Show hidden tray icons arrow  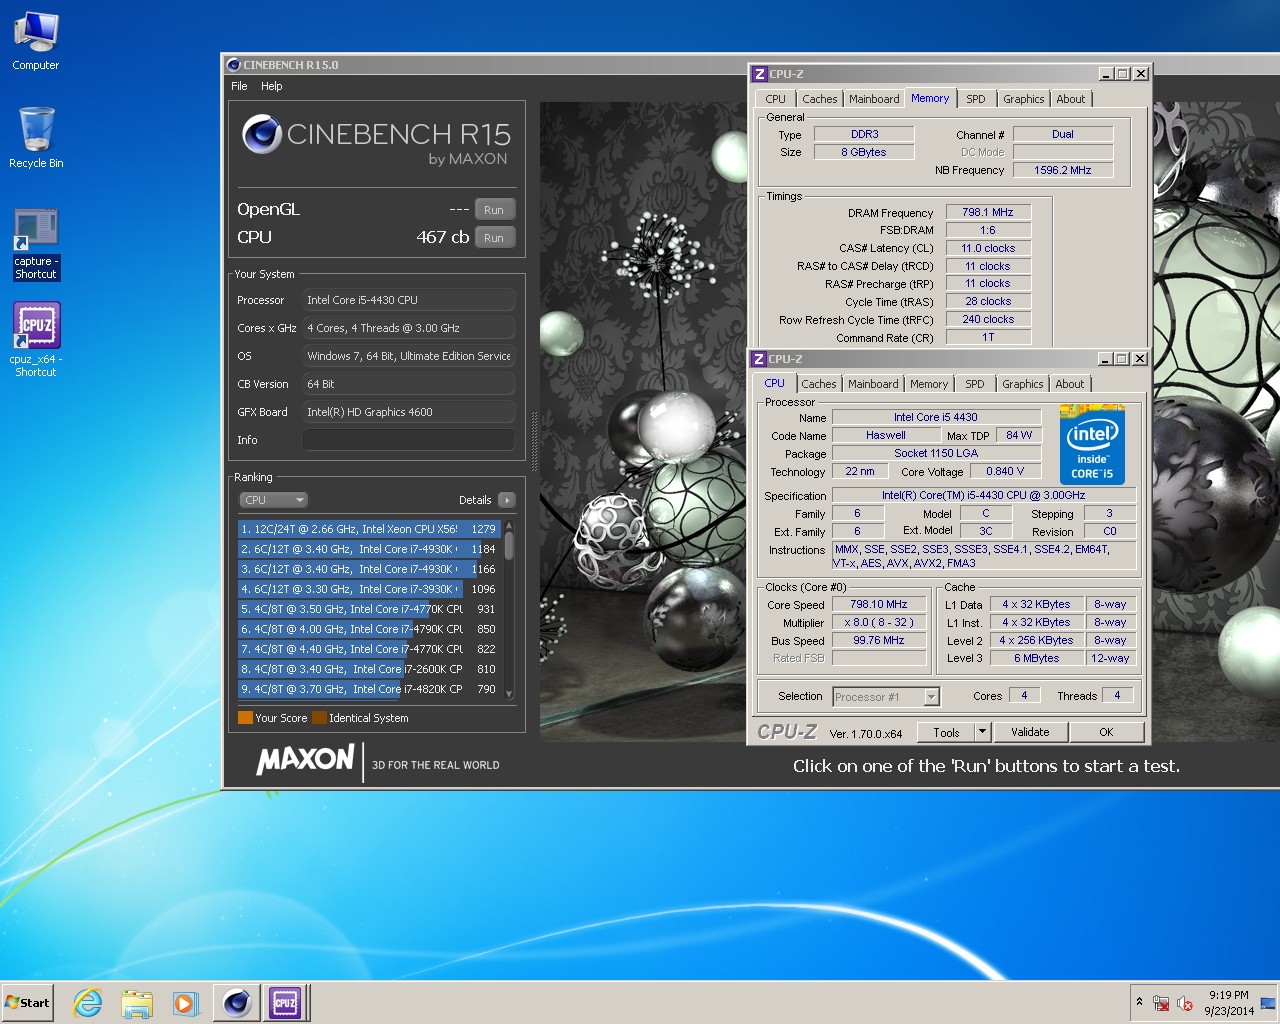(x=1139, y=1002)
